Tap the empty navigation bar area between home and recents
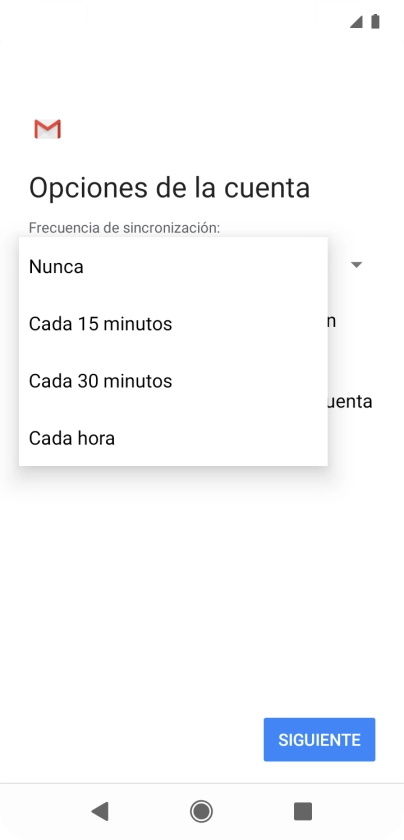 click(253, 812)
